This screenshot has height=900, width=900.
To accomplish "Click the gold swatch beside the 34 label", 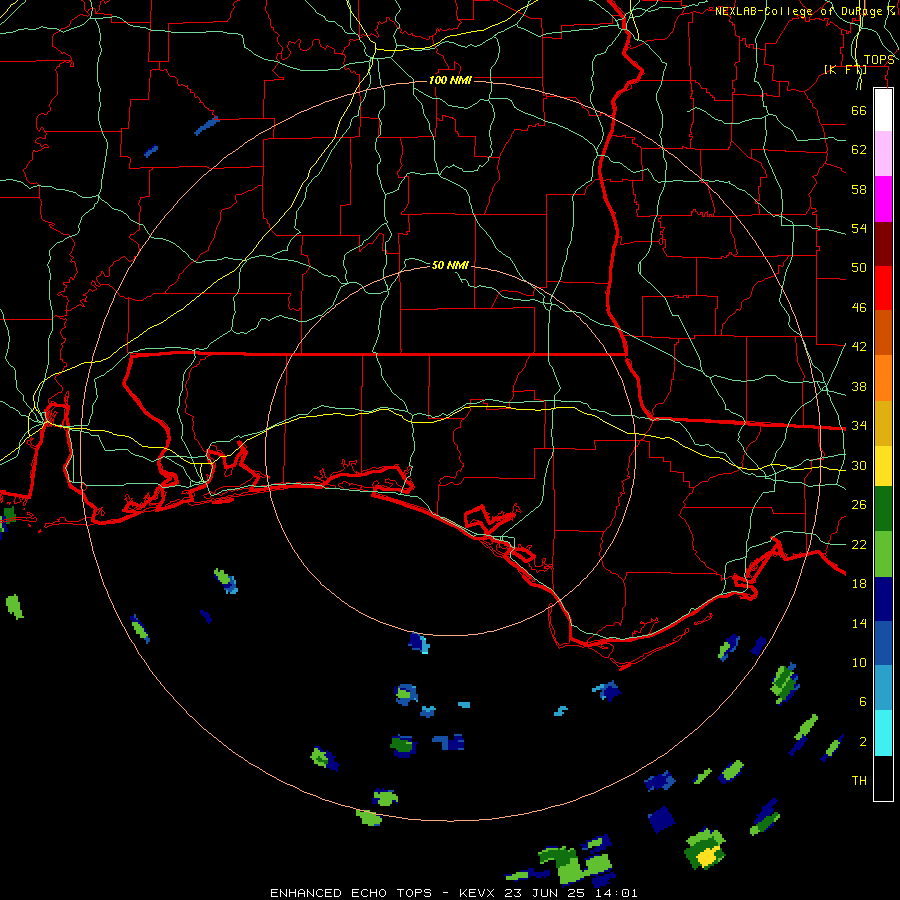I will (883, 423).
